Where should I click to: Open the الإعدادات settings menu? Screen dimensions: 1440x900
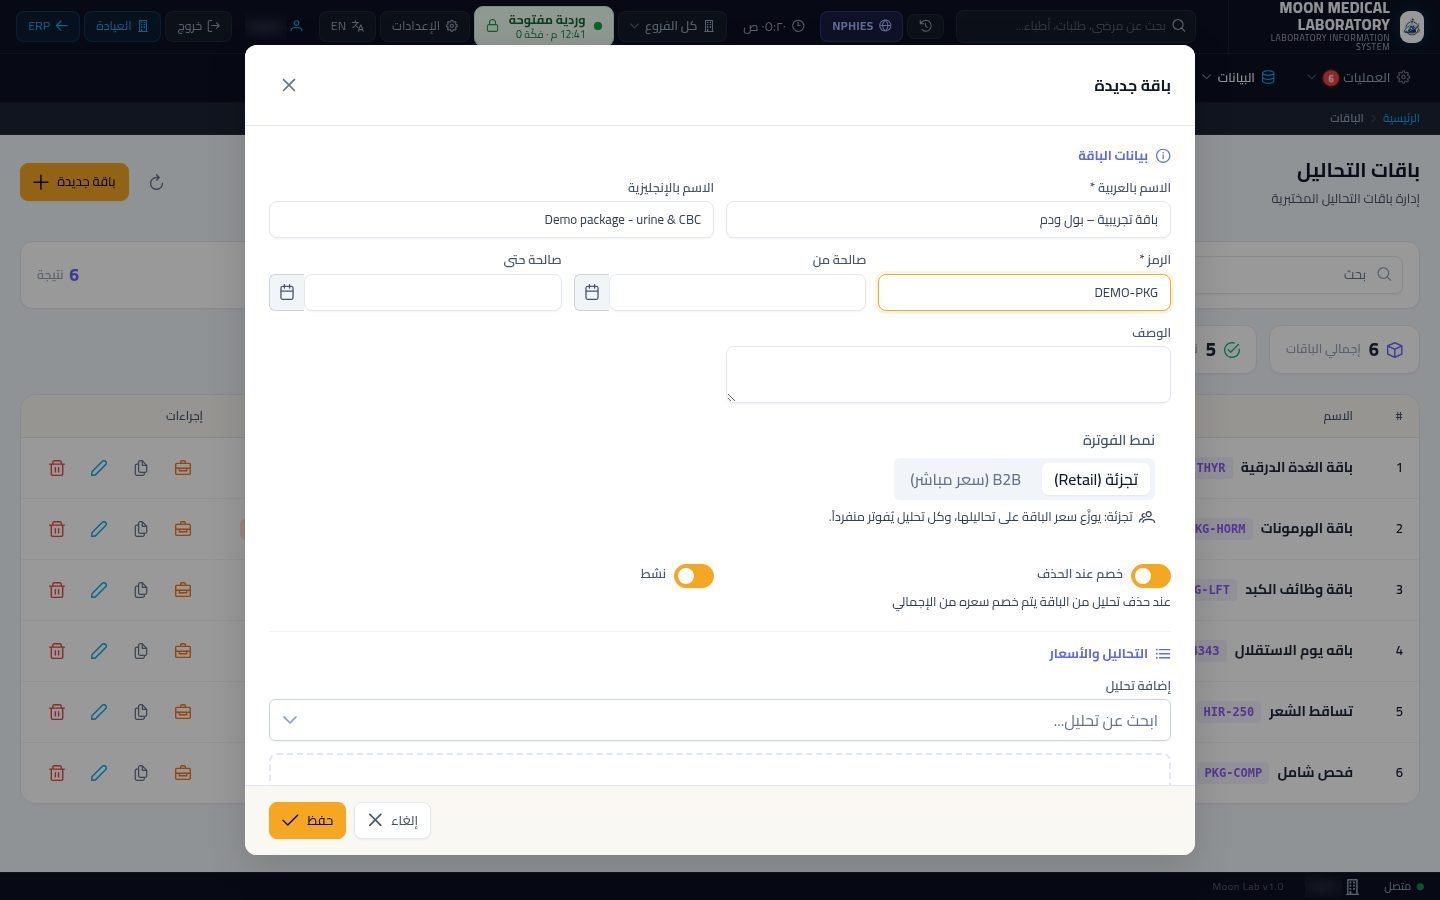tap(426, 26)
